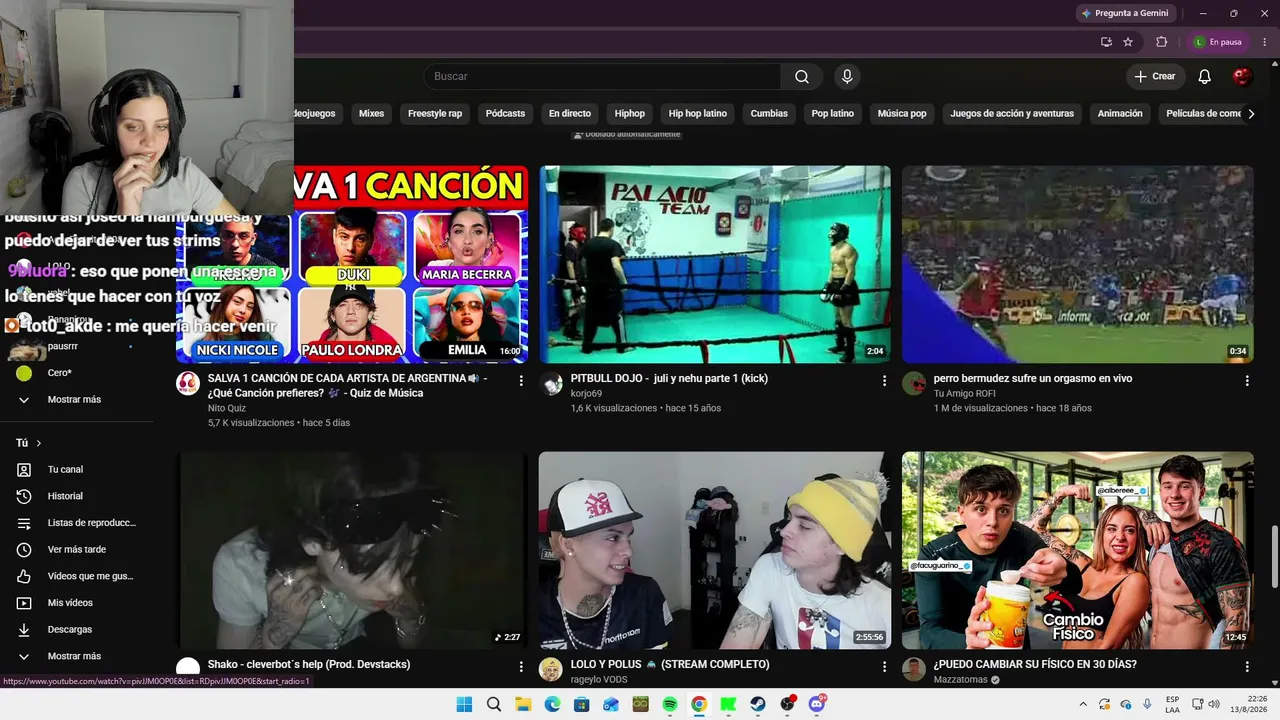Open options for ¿PUEDO CAMBIAR SU FÍSICO video
This screenshot has height=720, width=1280.
[x=1247, y=666]
